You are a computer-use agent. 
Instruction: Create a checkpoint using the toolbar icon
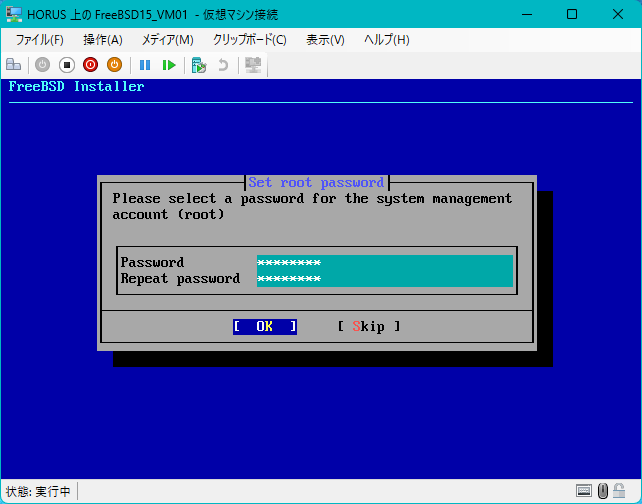click(199, 65)
